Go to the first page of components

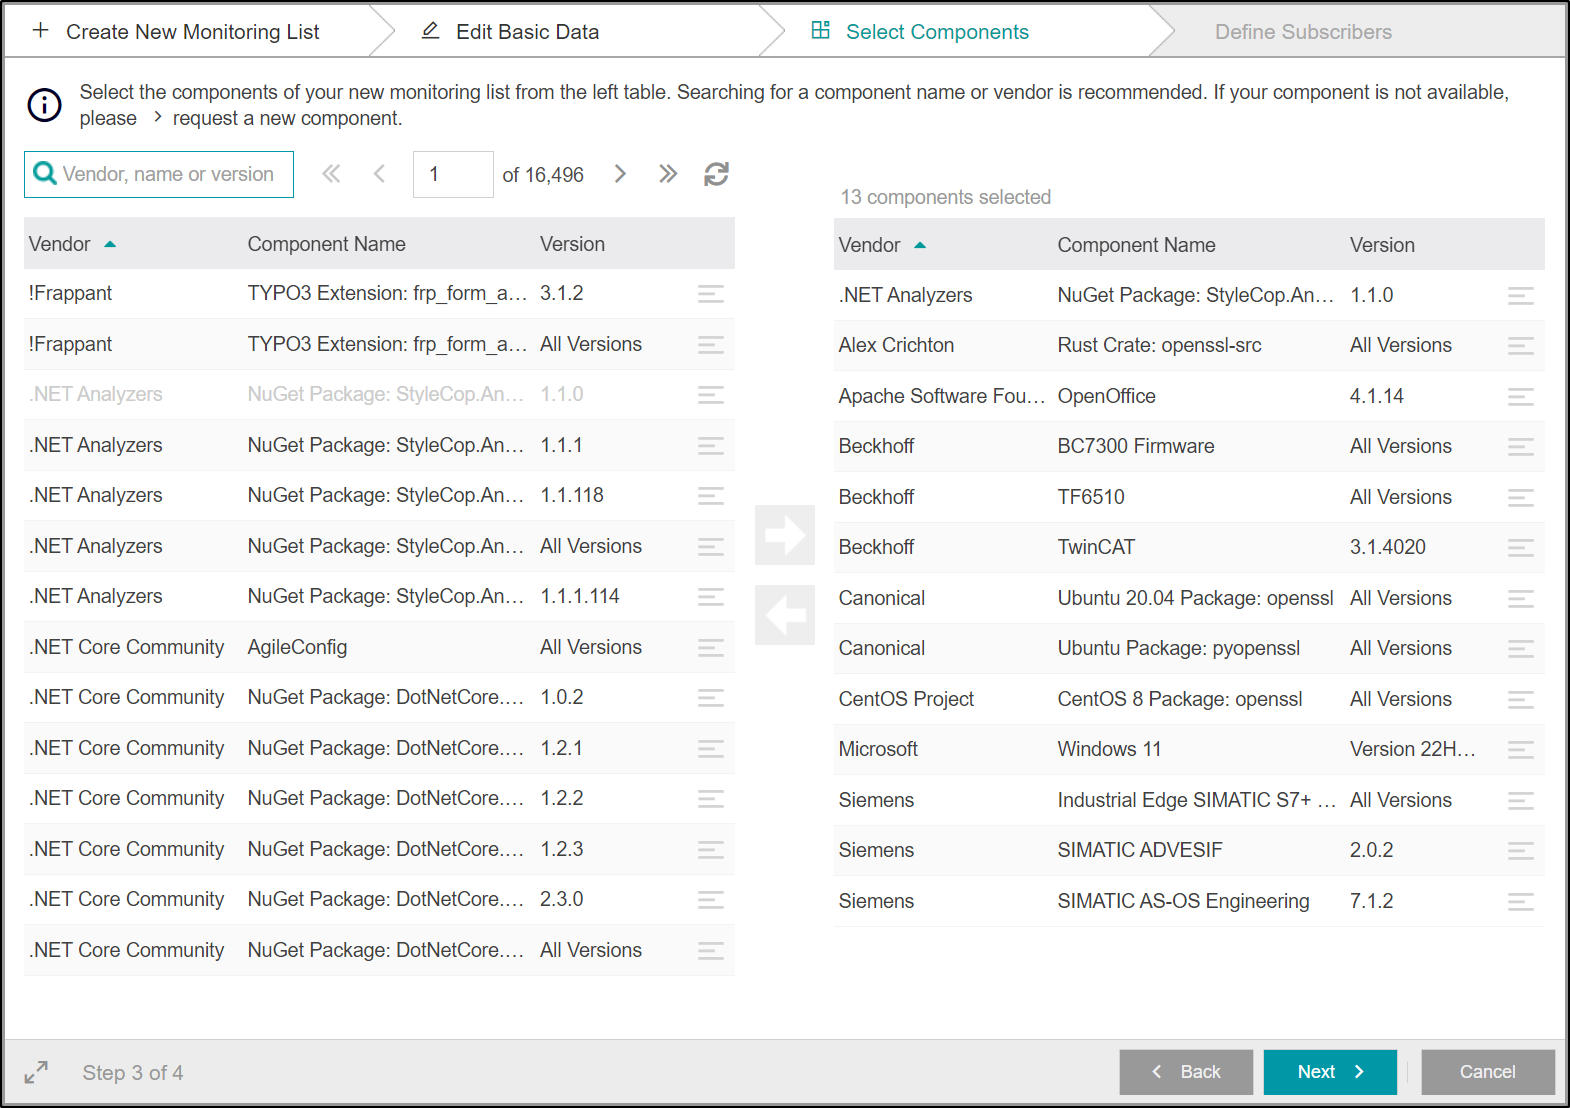(331, 174)
